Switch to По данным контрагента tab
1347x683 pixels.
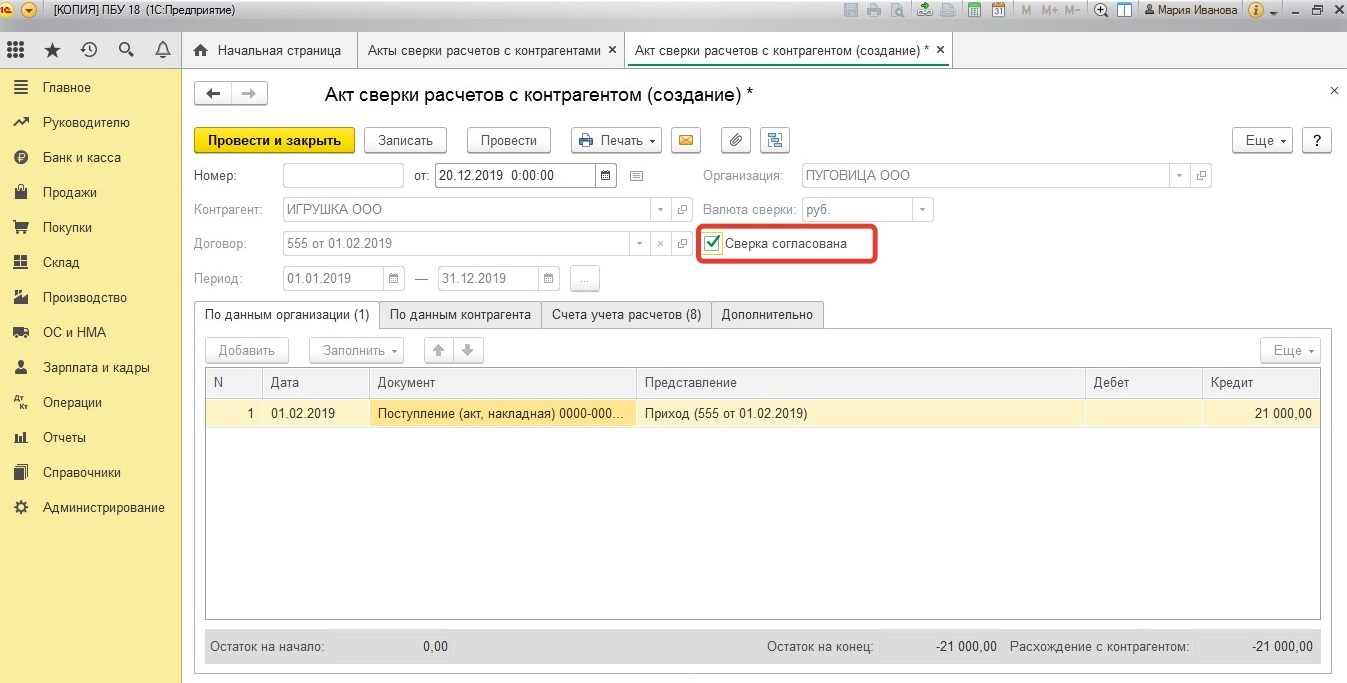click(460, 314)
